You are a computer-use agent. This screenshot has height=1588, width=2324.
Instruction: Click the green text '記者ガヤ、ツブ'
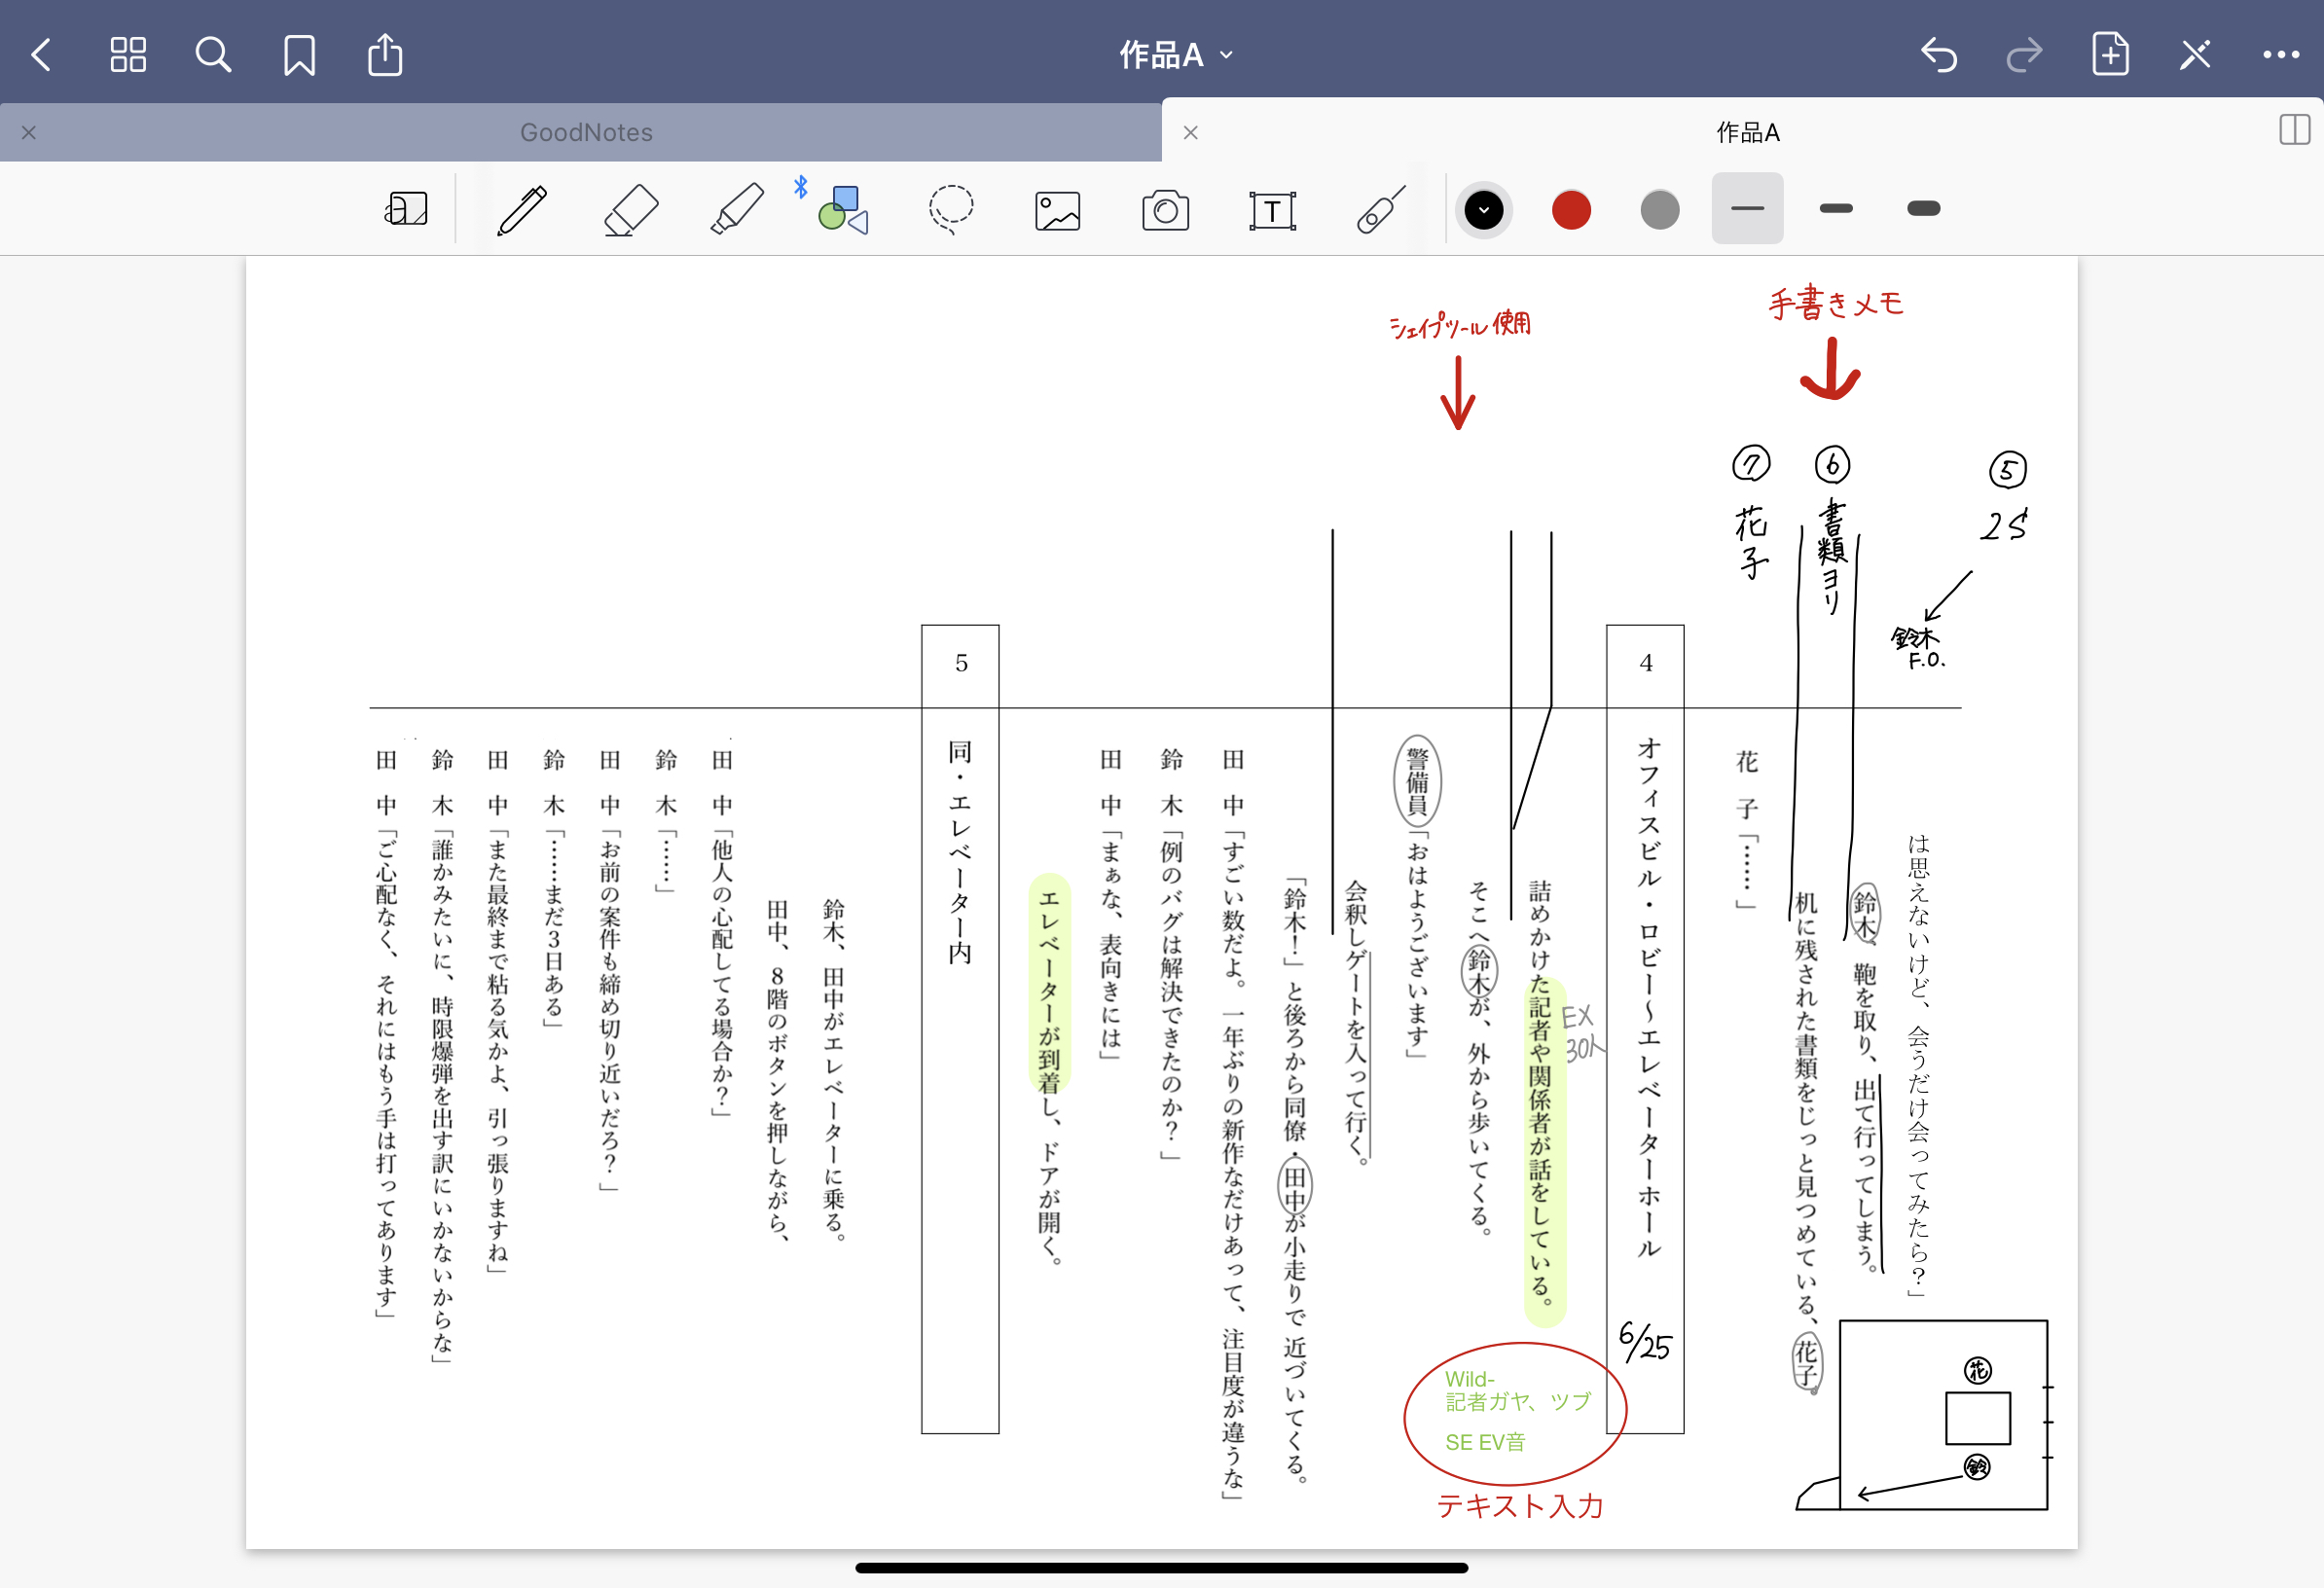pos(1517,1402)
